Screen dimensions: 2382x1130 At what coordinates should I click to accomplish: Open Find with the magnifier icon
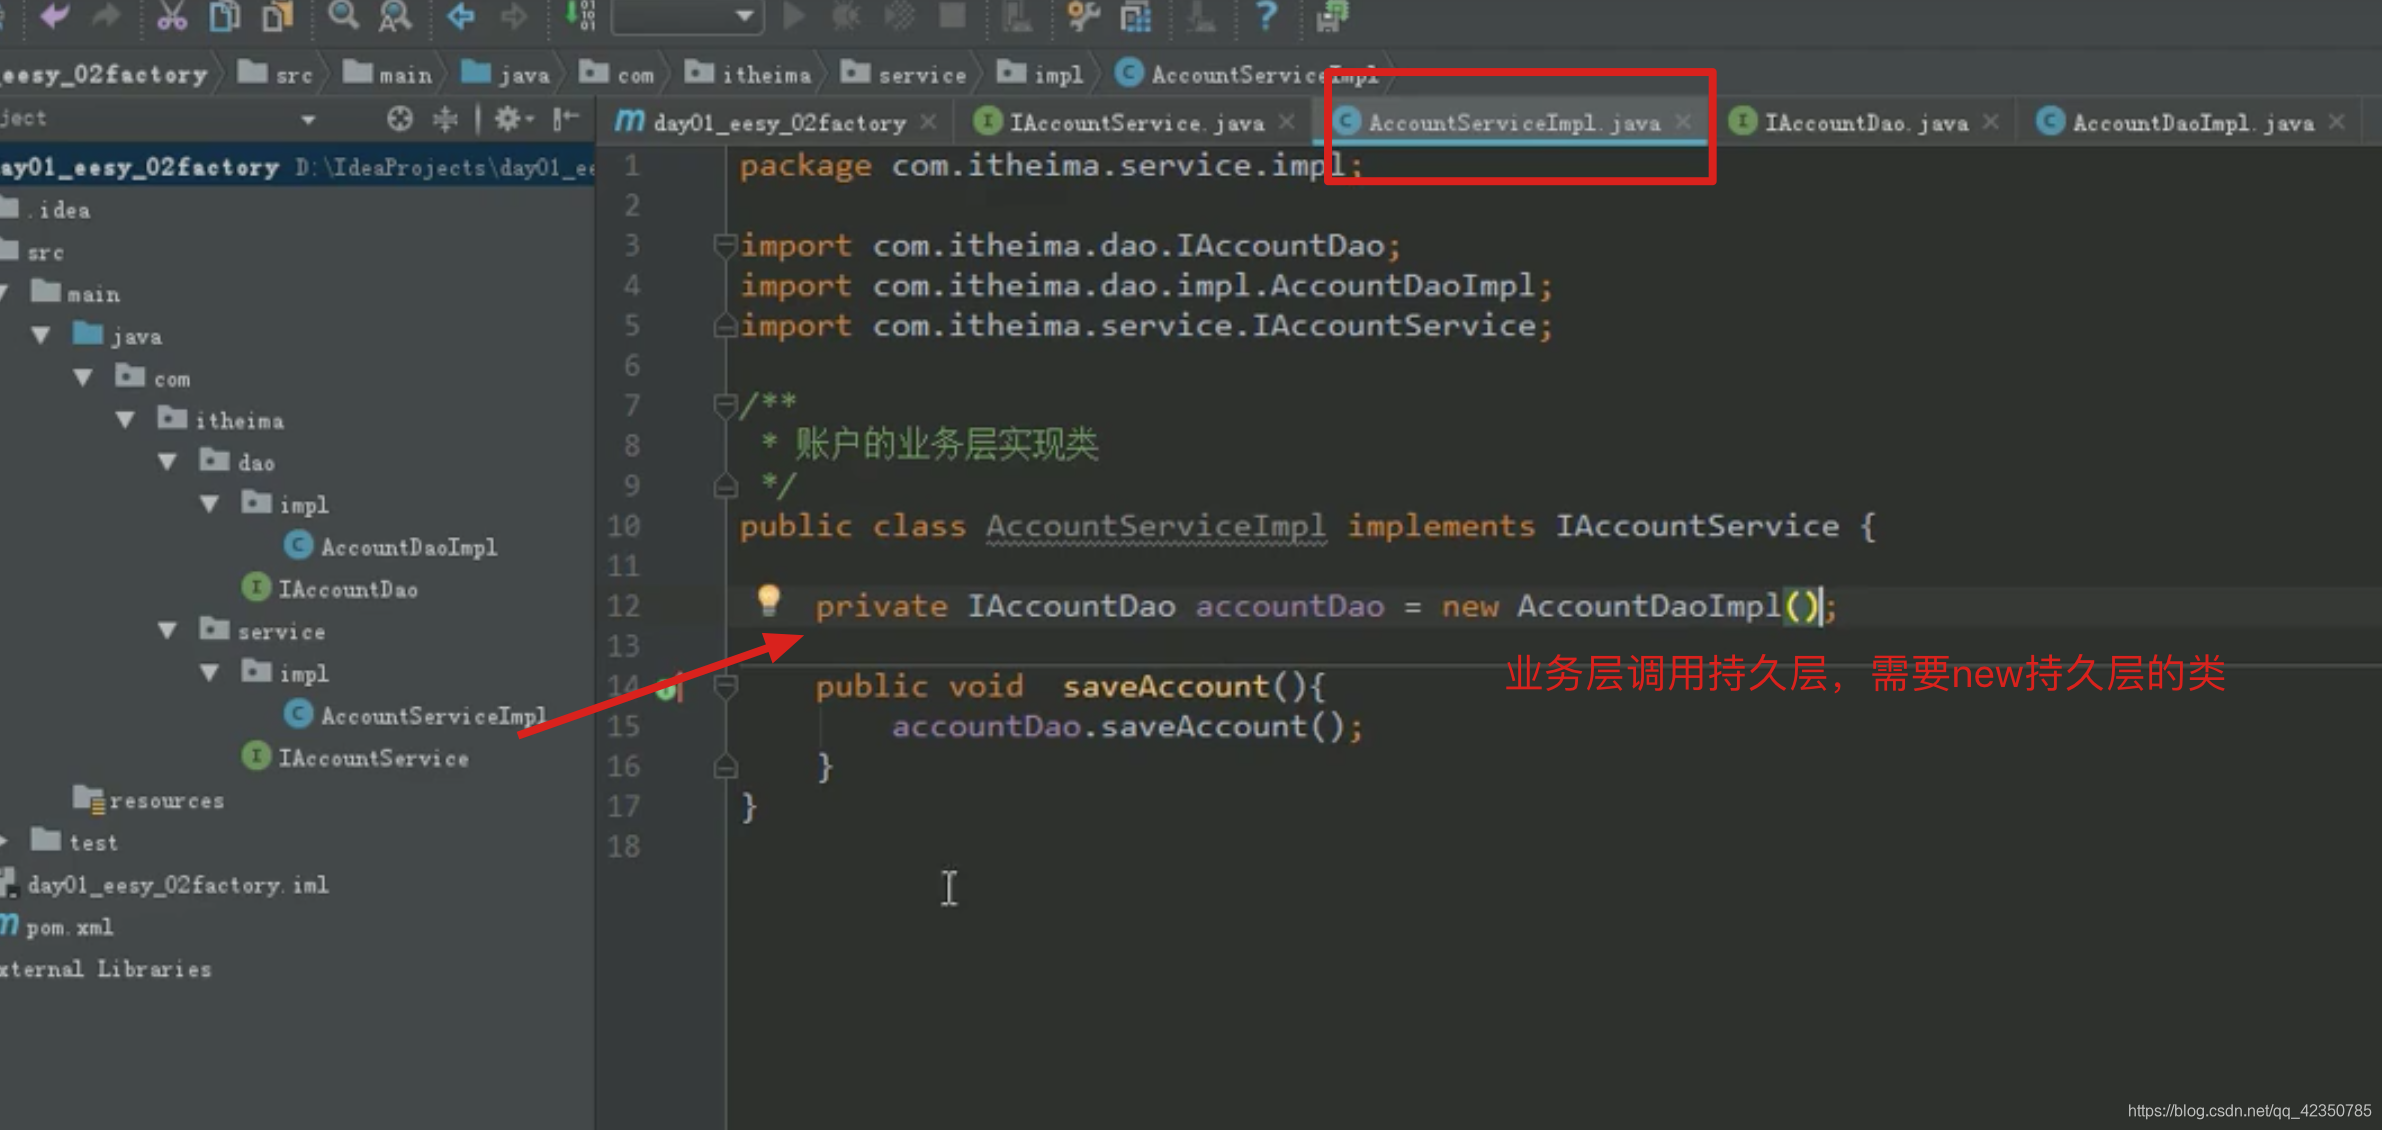pyautogui.click(x=343, y=15)
